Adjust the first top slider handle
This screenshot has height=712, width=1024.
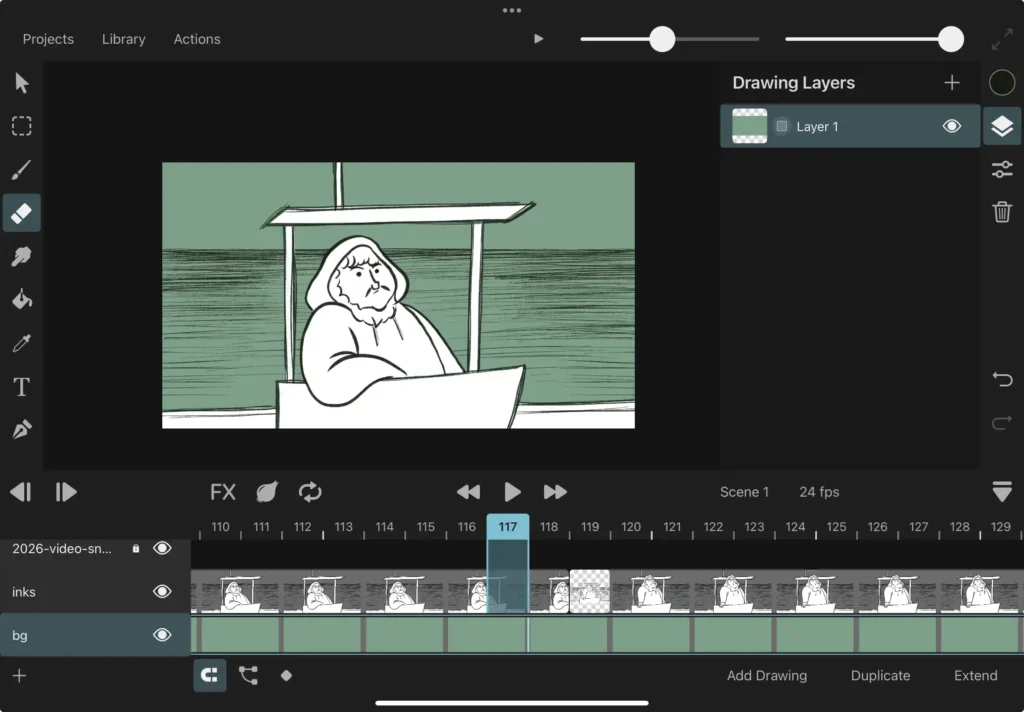[x=662, y=39]
